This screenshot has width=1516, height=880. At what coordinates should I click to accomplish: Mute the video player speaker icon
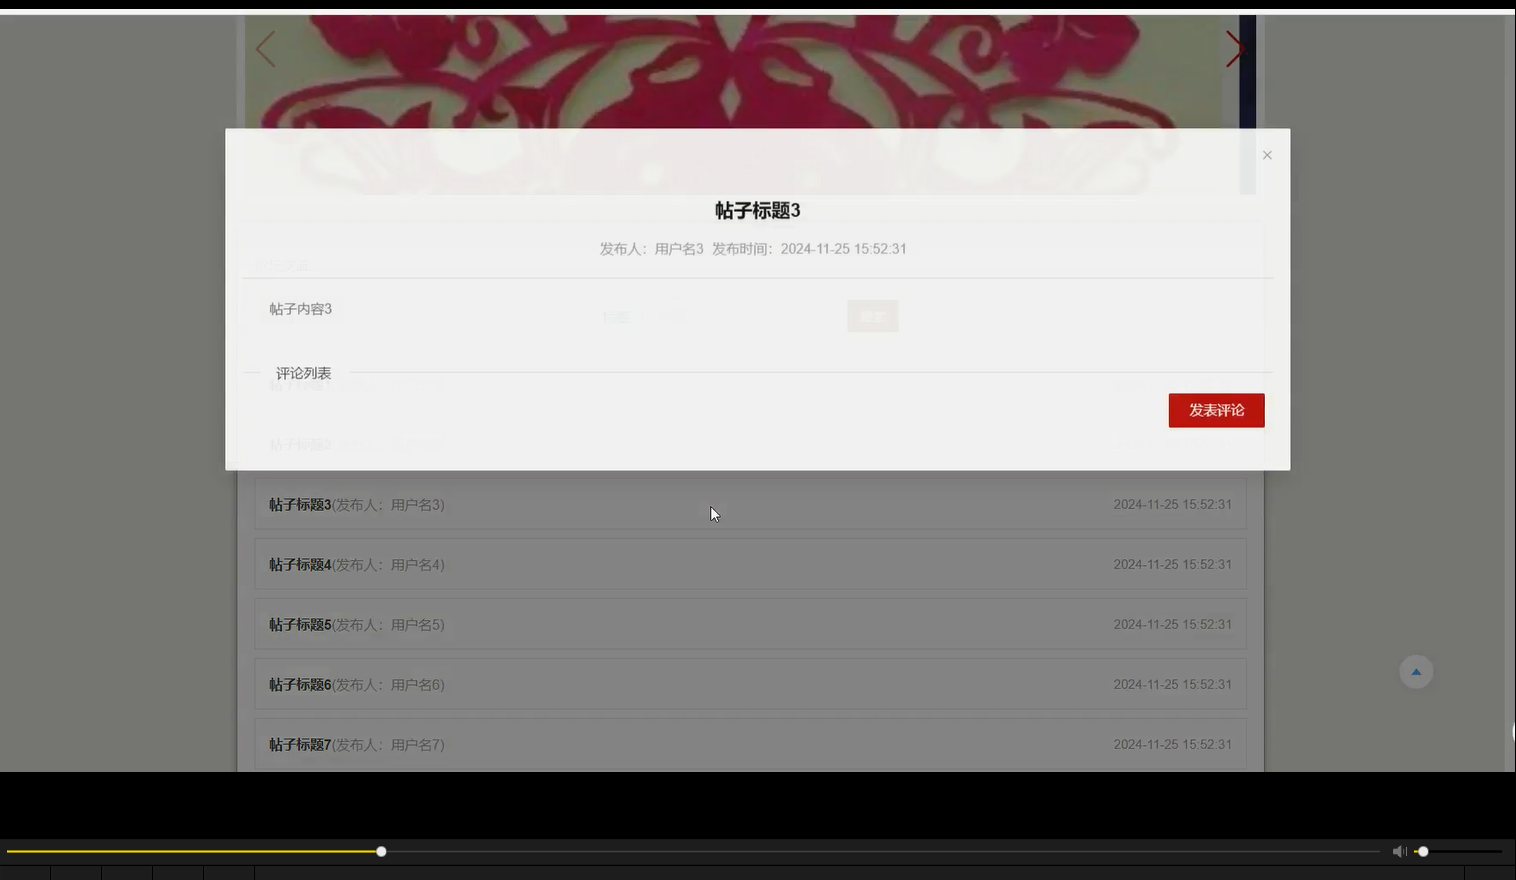(x=1399, y=851)
